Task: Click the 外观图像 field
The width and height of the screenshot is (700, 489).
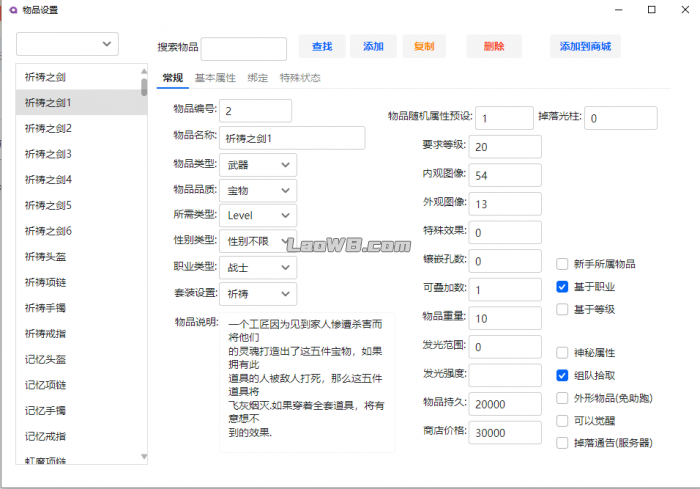Action: pyautogui.click(x=505, y=204)
